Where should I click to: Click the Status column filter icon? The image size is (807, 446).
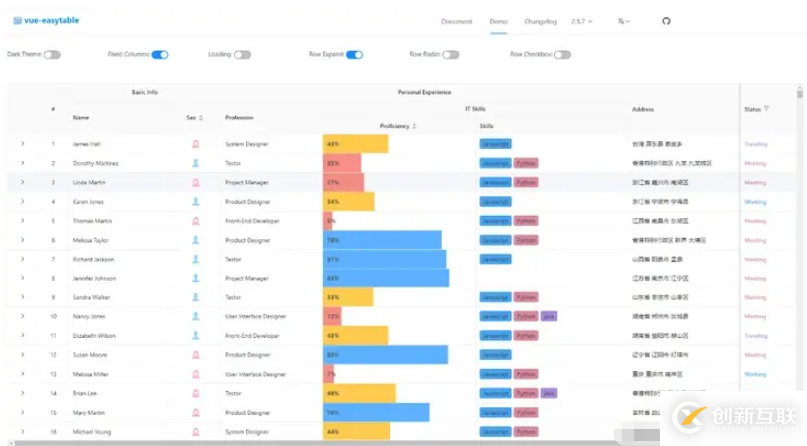point(766,109)
